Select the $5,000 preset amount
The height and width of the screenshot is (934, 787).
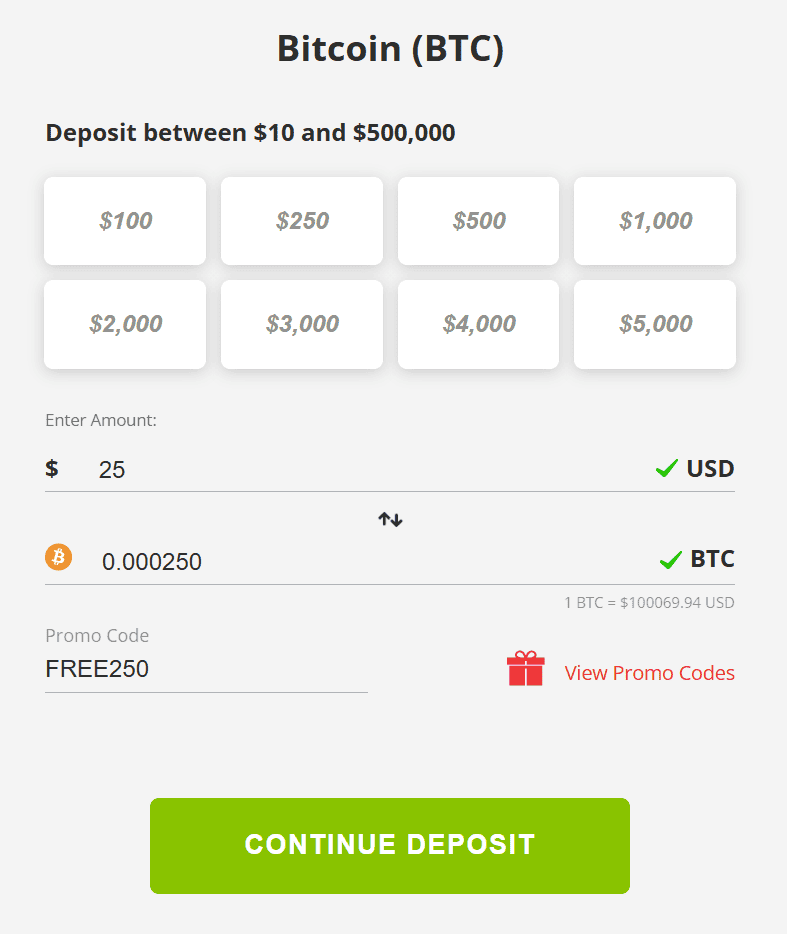[x=654, y=324]
